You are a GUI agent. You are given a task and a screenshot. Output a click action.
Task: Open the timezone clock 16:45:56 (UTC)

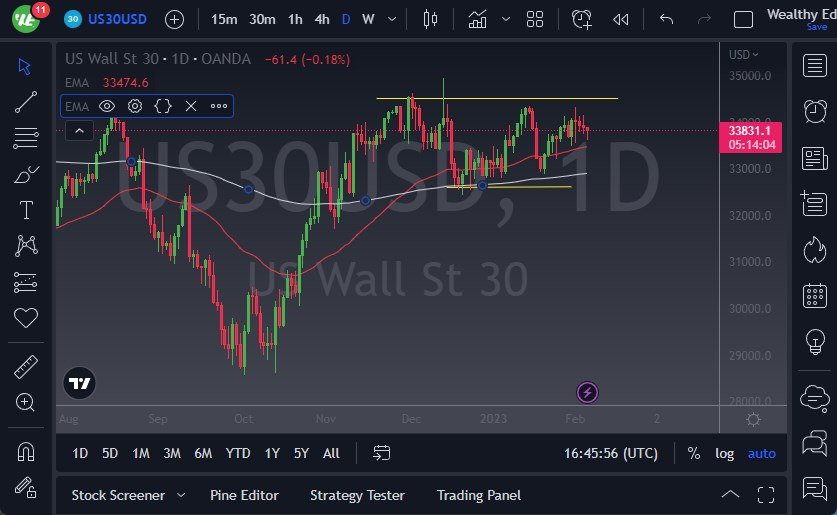click(x=611, y=454)
